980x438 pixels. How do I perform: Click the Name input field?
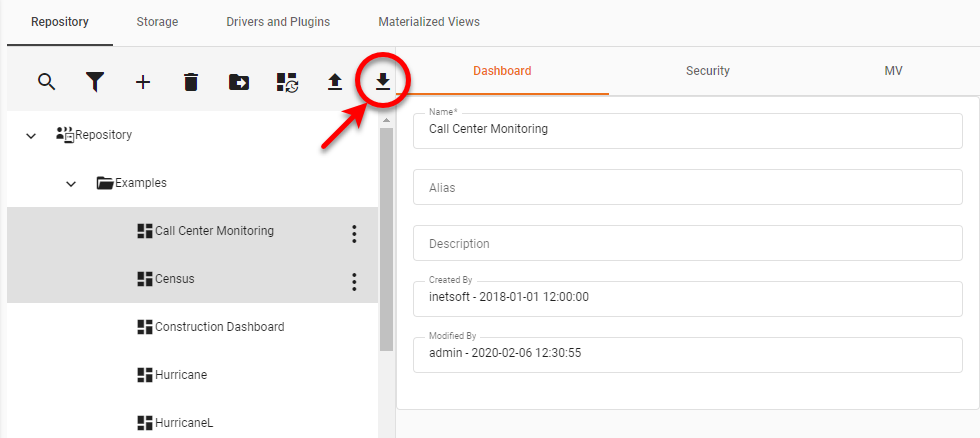click(688, 131)
